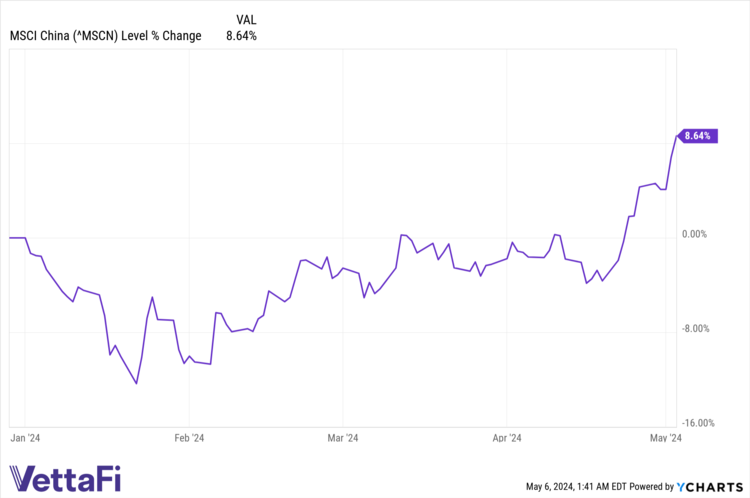
Task: Select the Apr '24 x-axis label
Action: (507, 438)
